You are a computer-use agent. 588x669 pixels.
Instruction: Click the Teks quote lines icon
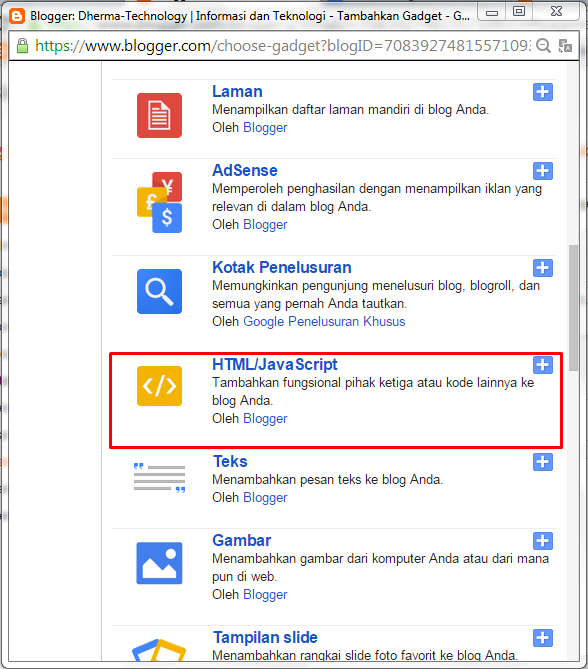[159, 477]
